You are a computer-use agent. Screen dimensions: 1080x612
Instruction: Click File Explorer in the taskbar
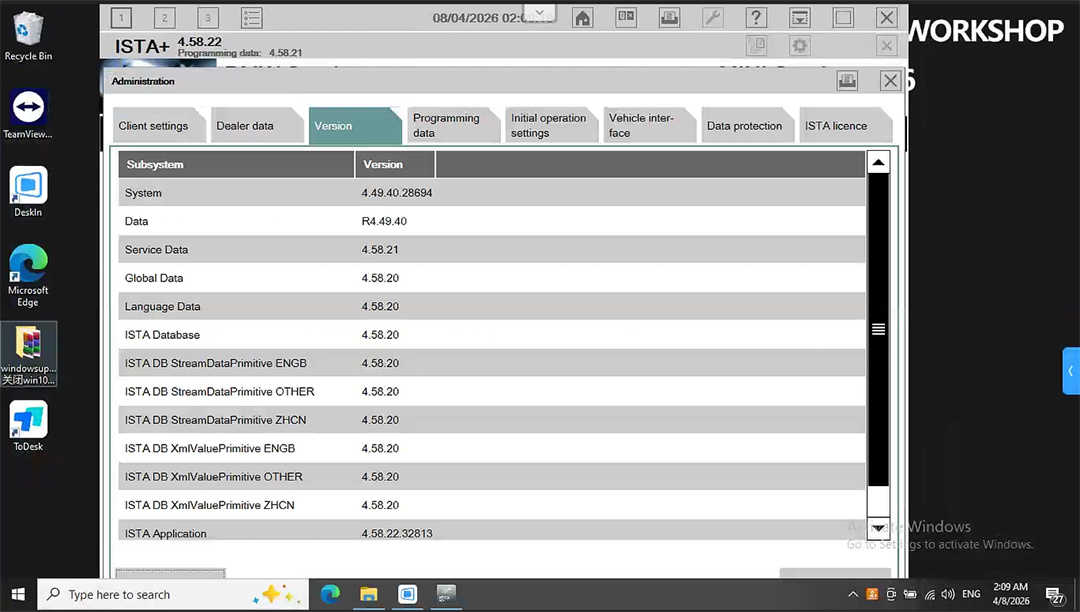pyautogui.click(x=368, y=594)
